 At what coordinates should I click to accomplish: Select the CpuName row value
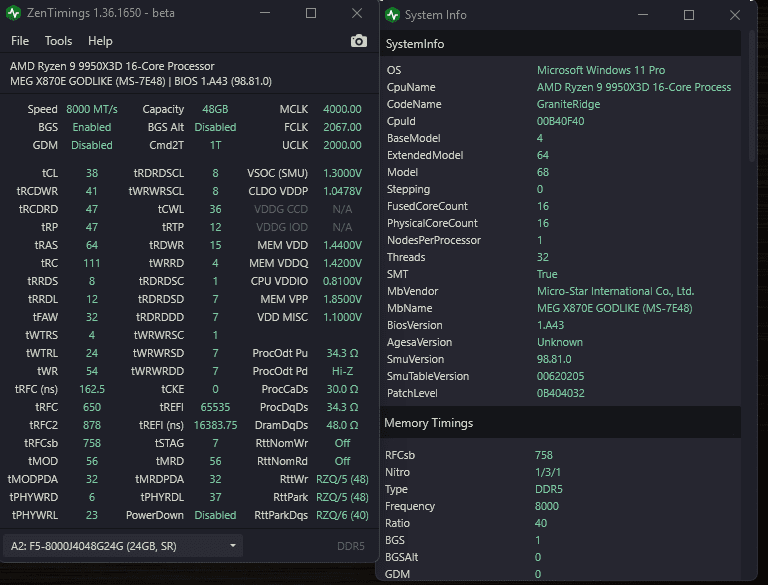click(x=634, y=87)
